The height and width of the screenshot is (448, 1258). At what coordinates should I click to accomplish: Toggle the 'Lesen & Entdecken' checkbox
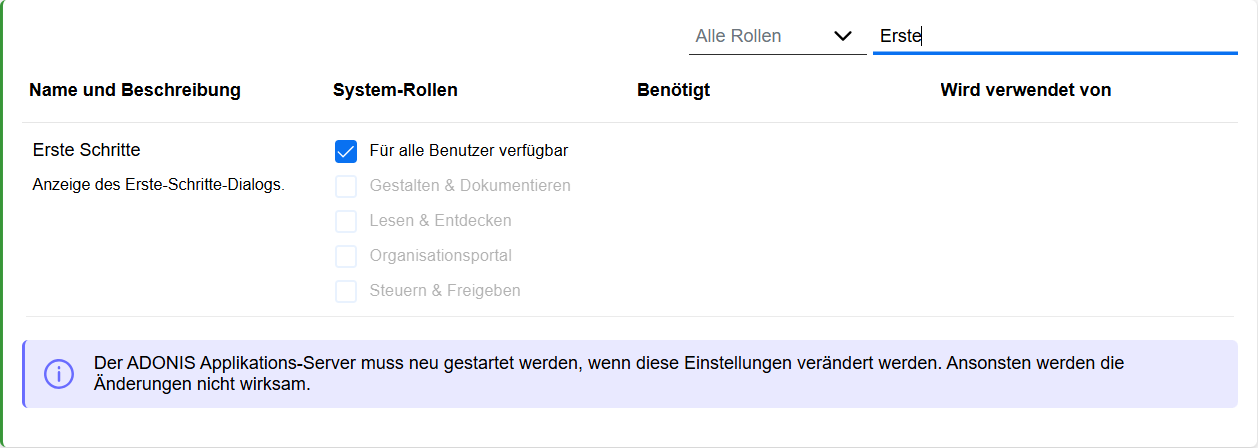click(x=346, y=221)
